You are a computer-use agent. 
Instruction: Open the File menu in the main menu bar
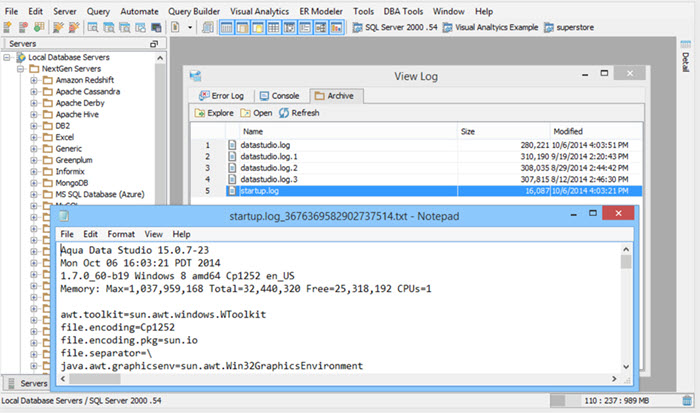[x=11, y=11]
